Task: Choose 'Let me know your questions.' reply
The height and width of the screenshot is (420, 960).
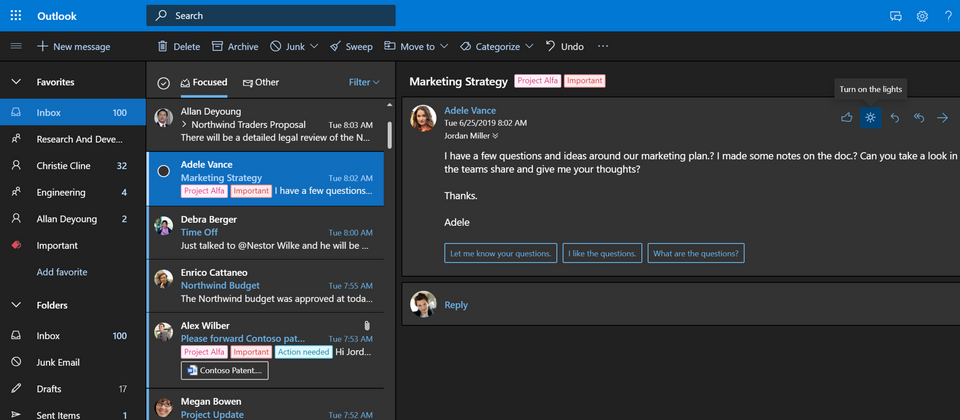Action: (x=501, y=253)
